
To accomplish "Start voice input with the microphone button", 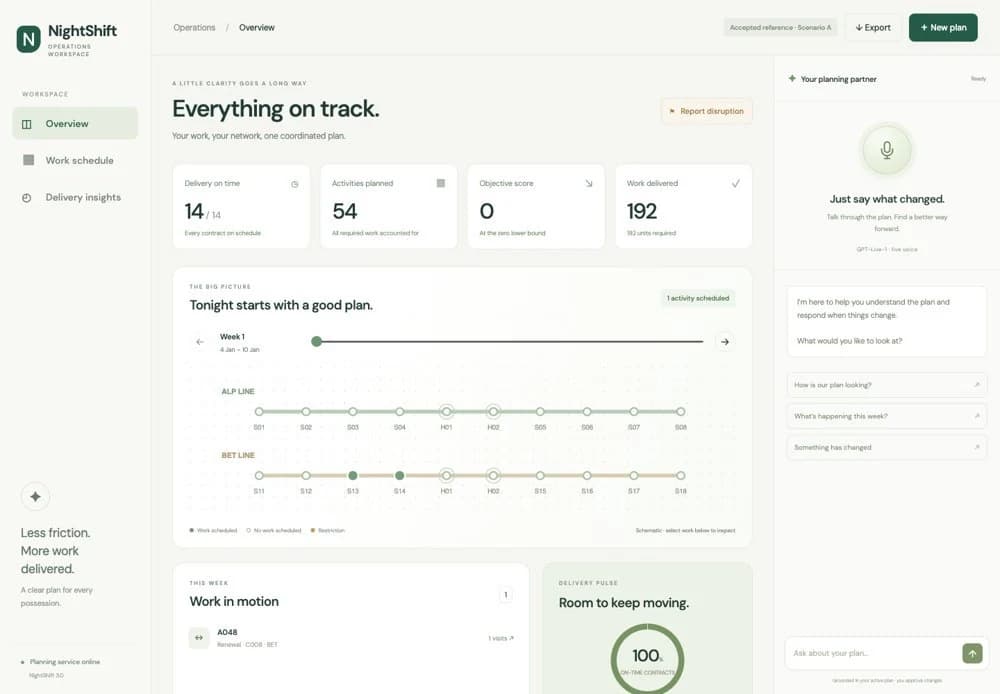I will (886, 150).
